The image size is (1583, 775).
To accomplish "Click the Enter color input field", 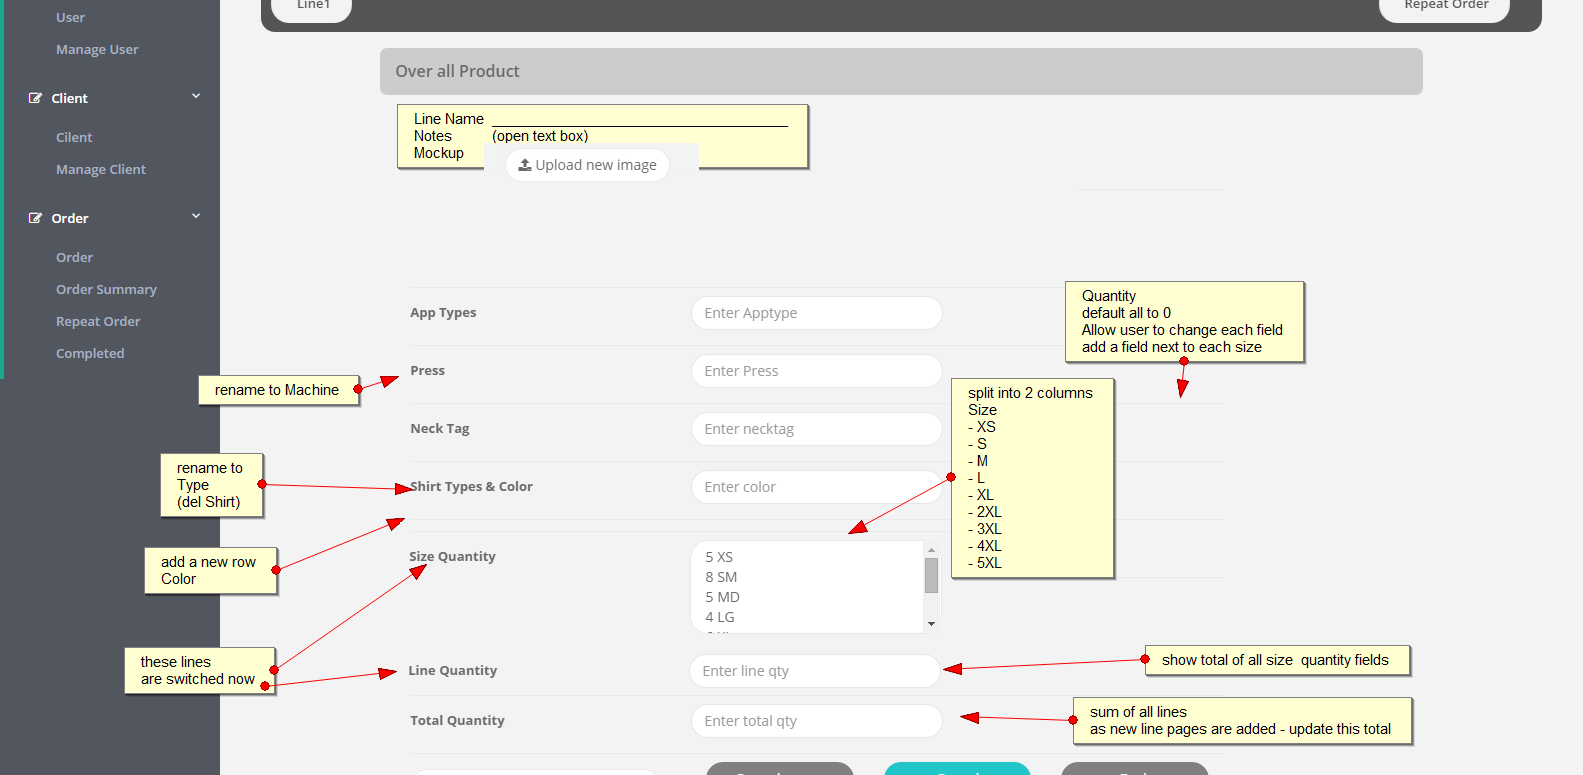I will pyautogui.click(x=816, y=487).
